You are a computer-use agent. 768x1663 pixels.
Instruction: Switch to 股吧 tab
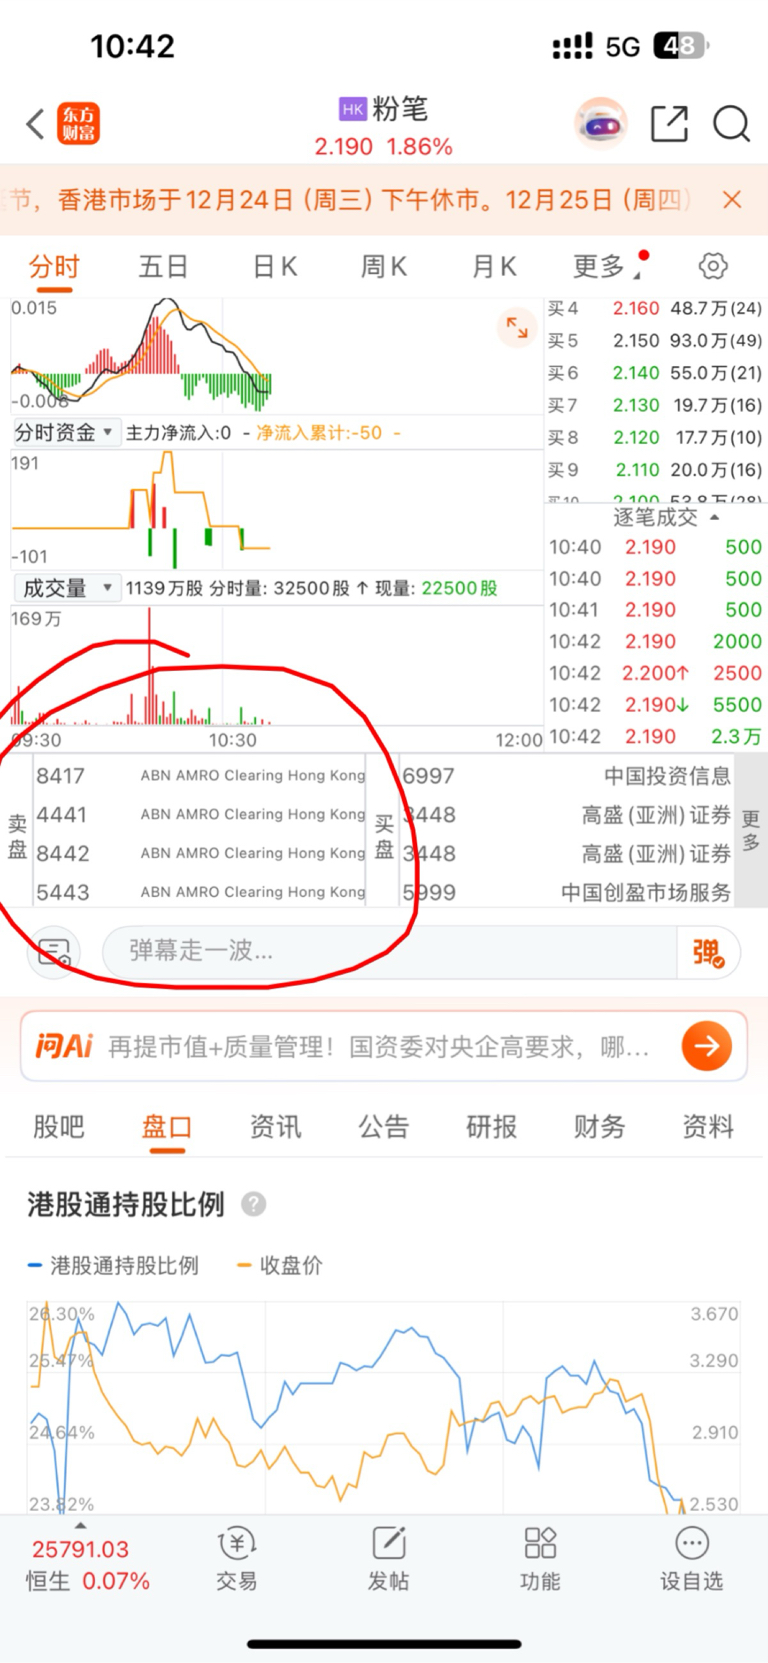59,1127
